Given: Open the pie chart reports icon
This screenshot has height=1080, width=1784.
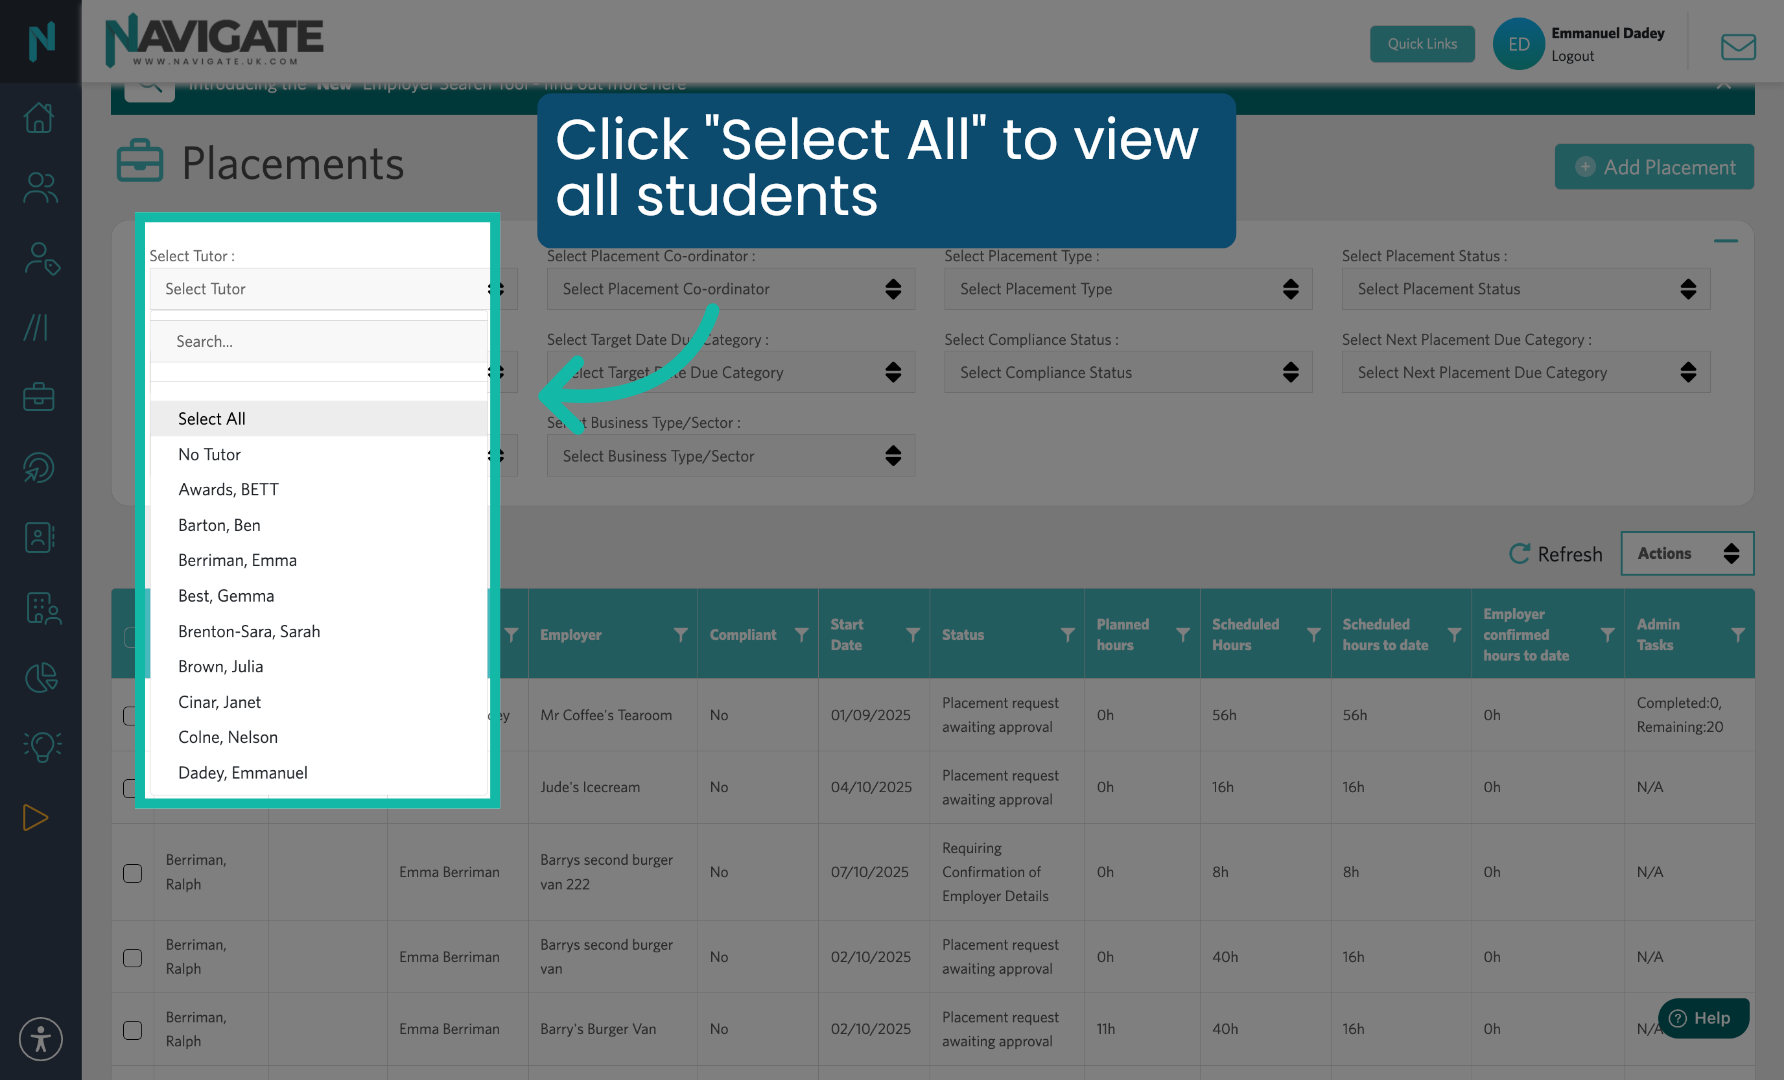Looking at the screenshot, I should [40, 678].
